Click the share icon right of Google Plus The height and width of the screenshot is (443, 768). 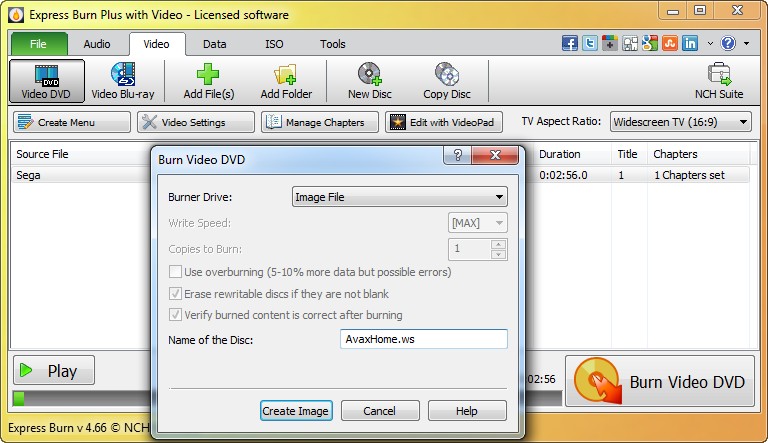(630, 44)
